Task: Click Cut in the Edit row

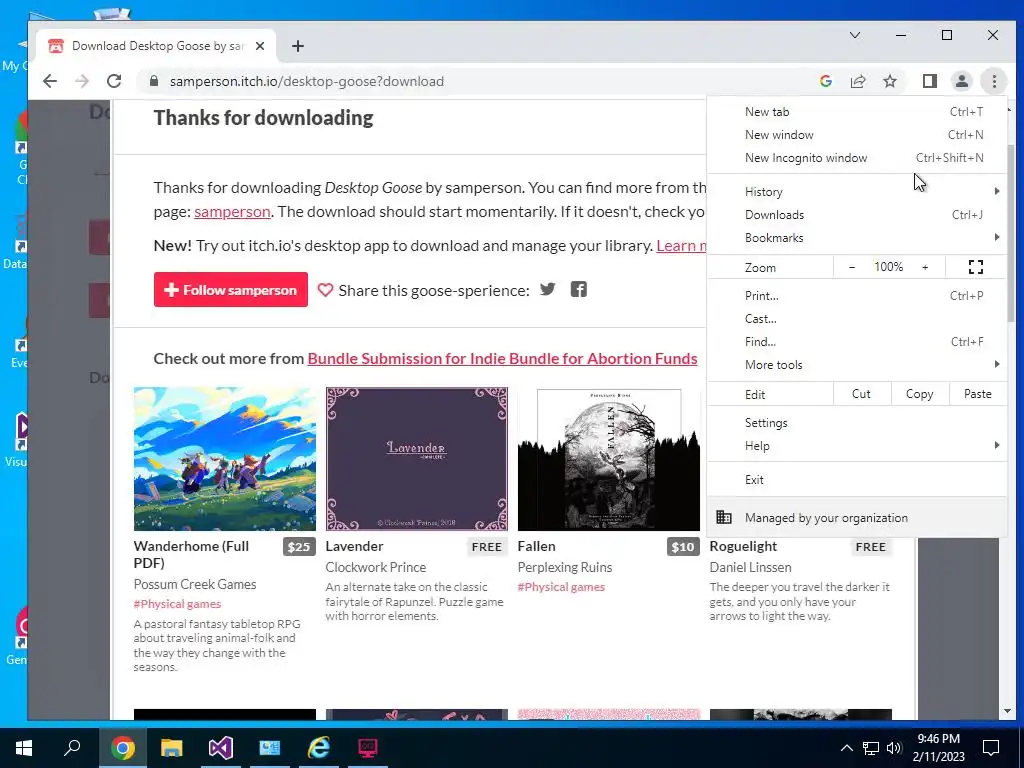Action: coord(861,394)
